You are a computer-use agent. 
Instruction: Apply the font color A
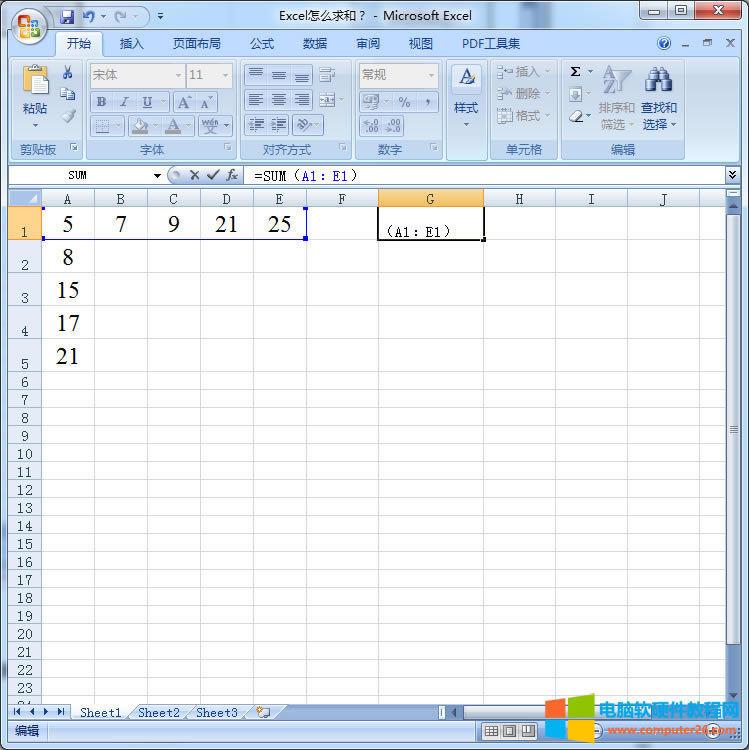pos(173,126)
